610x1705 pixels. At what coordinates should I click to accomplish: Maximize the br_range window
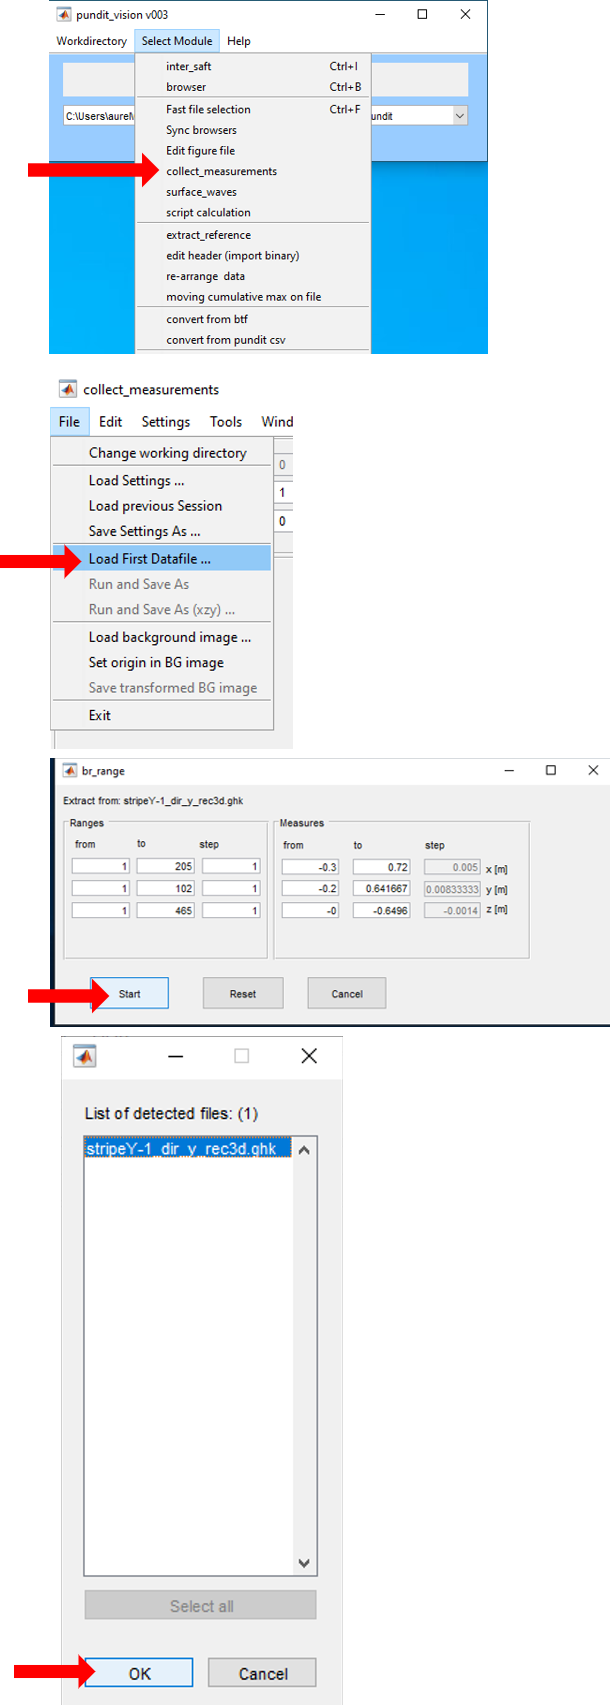[551, 770]
